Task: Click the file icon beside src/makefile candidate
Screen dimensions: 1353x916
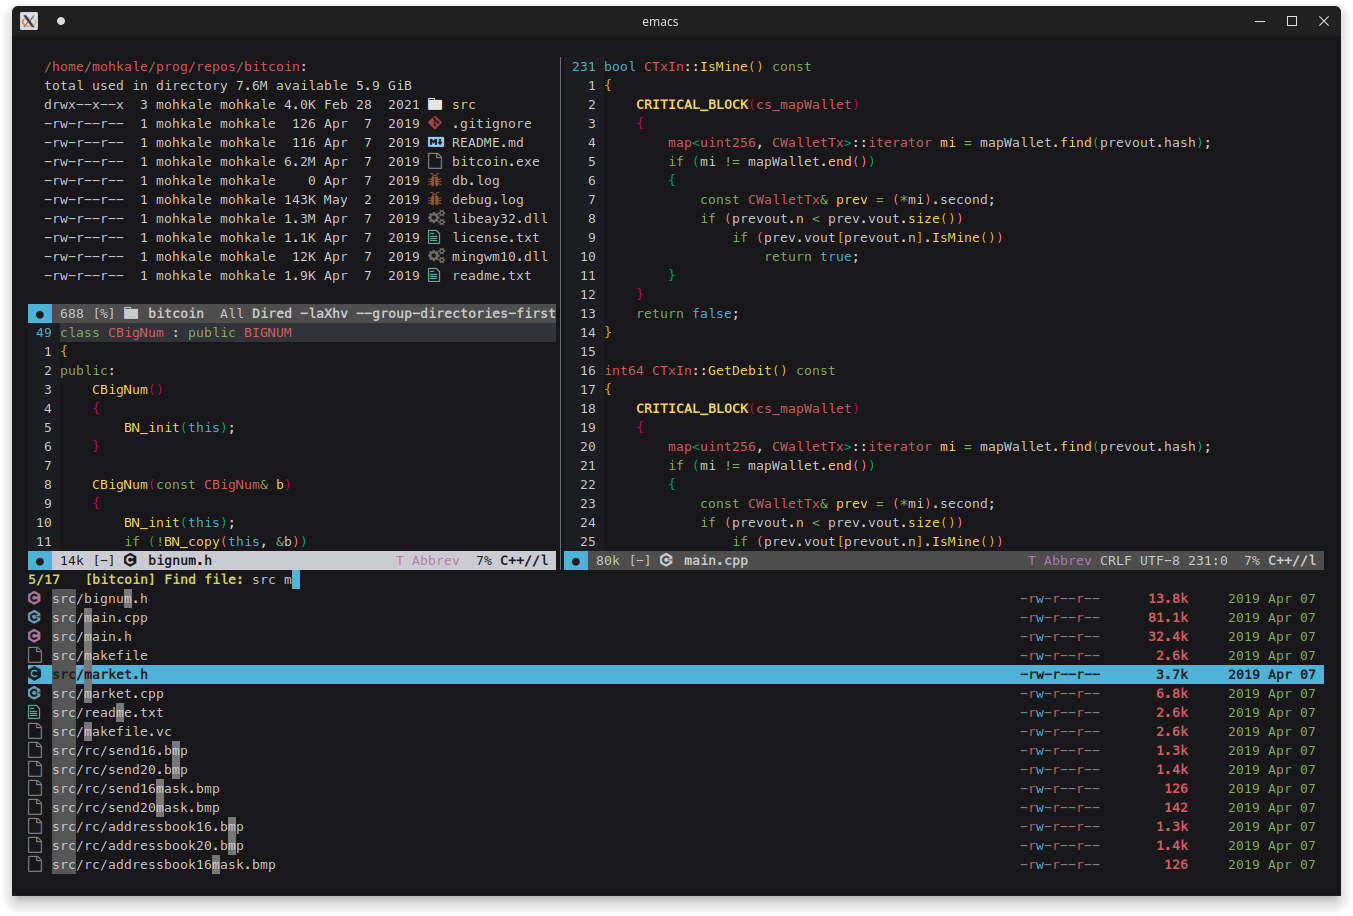Action: 34,655
